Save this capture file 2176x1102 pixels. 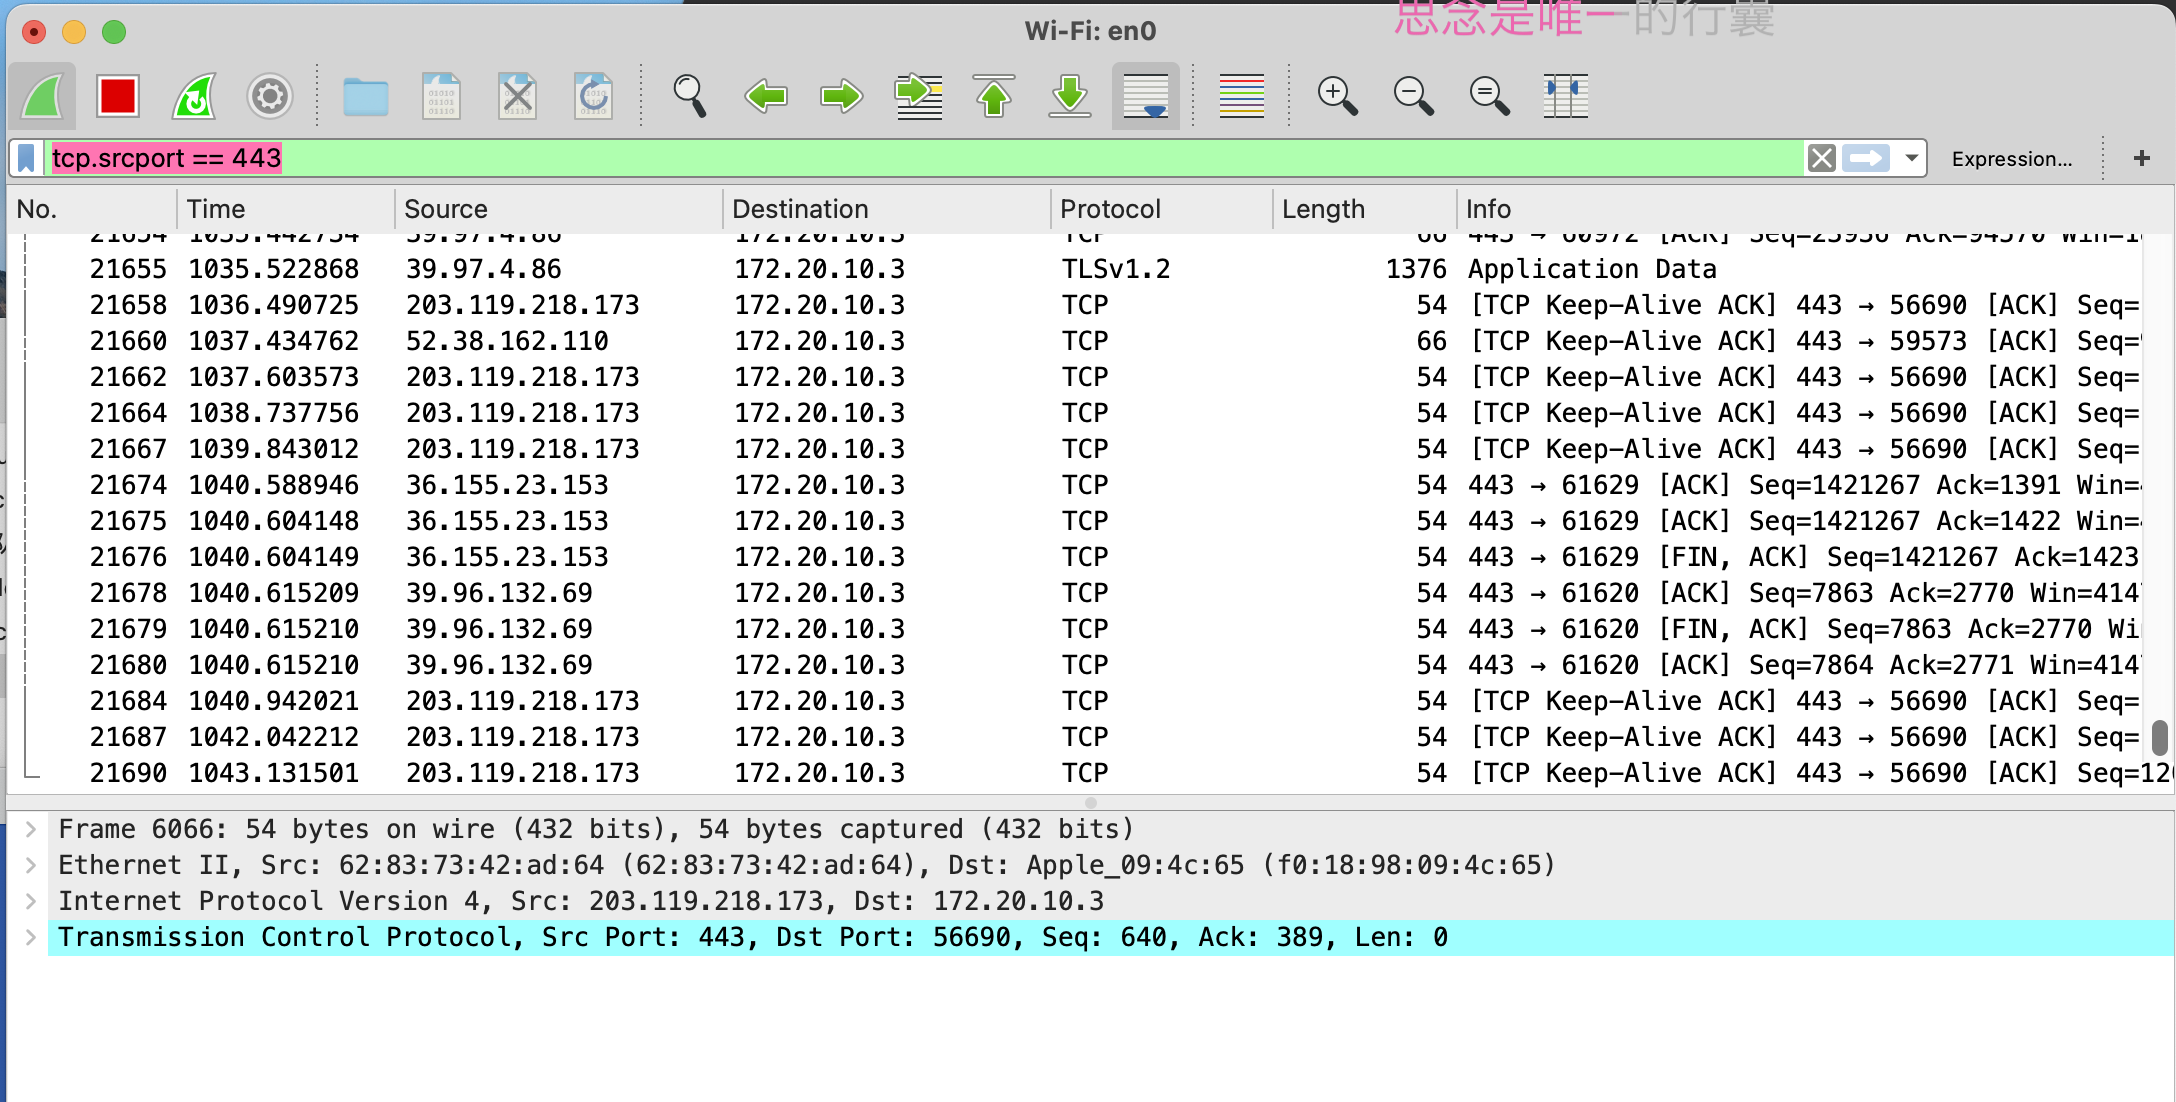point(441,97)
